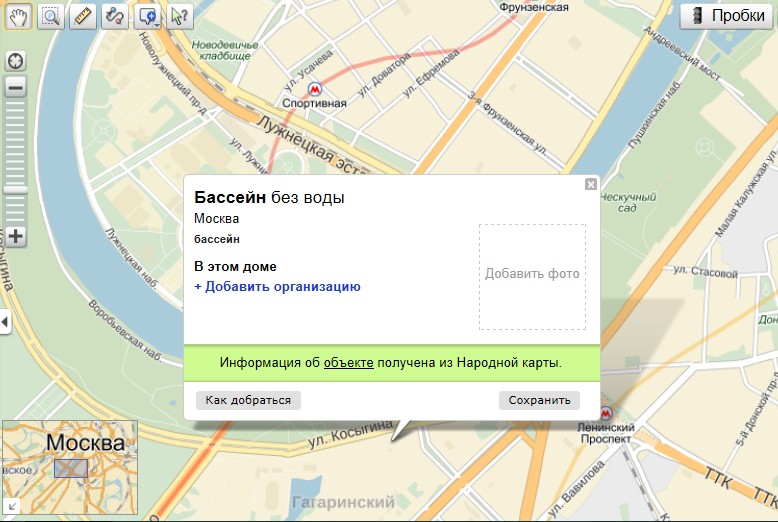778x522 pixels.
Task: Select the what's-here cursor tool
Action: pos(180,17)
